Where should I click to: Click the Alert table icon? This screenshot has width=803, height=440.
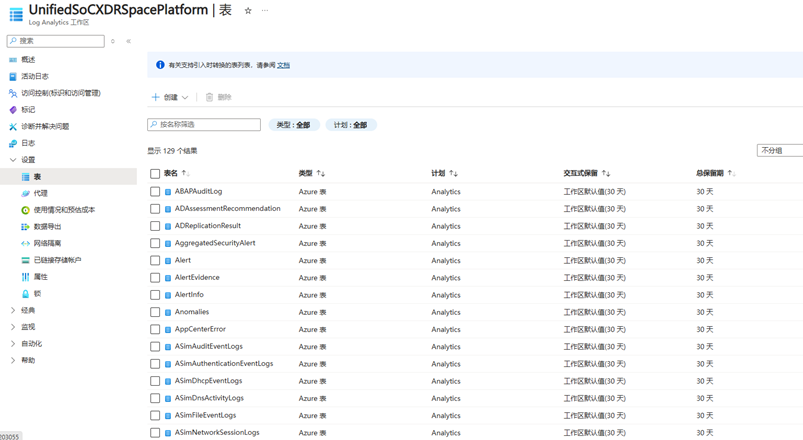168,261
